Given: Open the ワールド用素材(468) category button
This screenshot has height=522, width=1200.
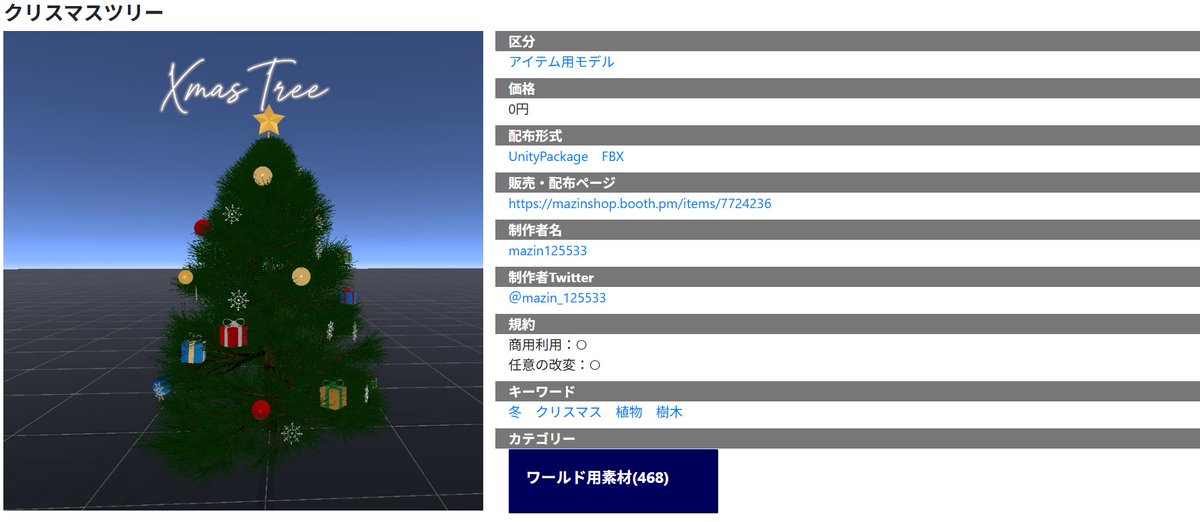Looking at the screenshot, I should tap(613, 481).
